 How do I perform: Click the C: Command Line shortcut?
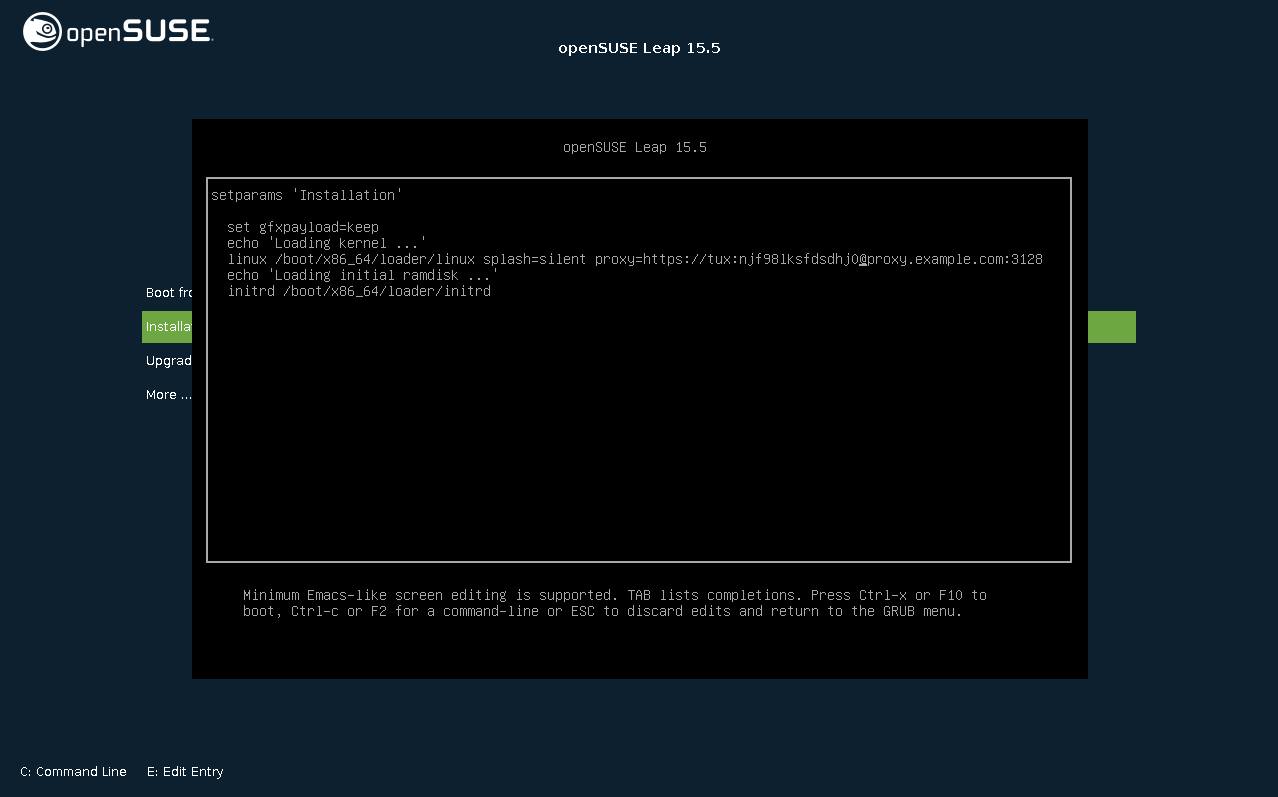coord(73,772)
